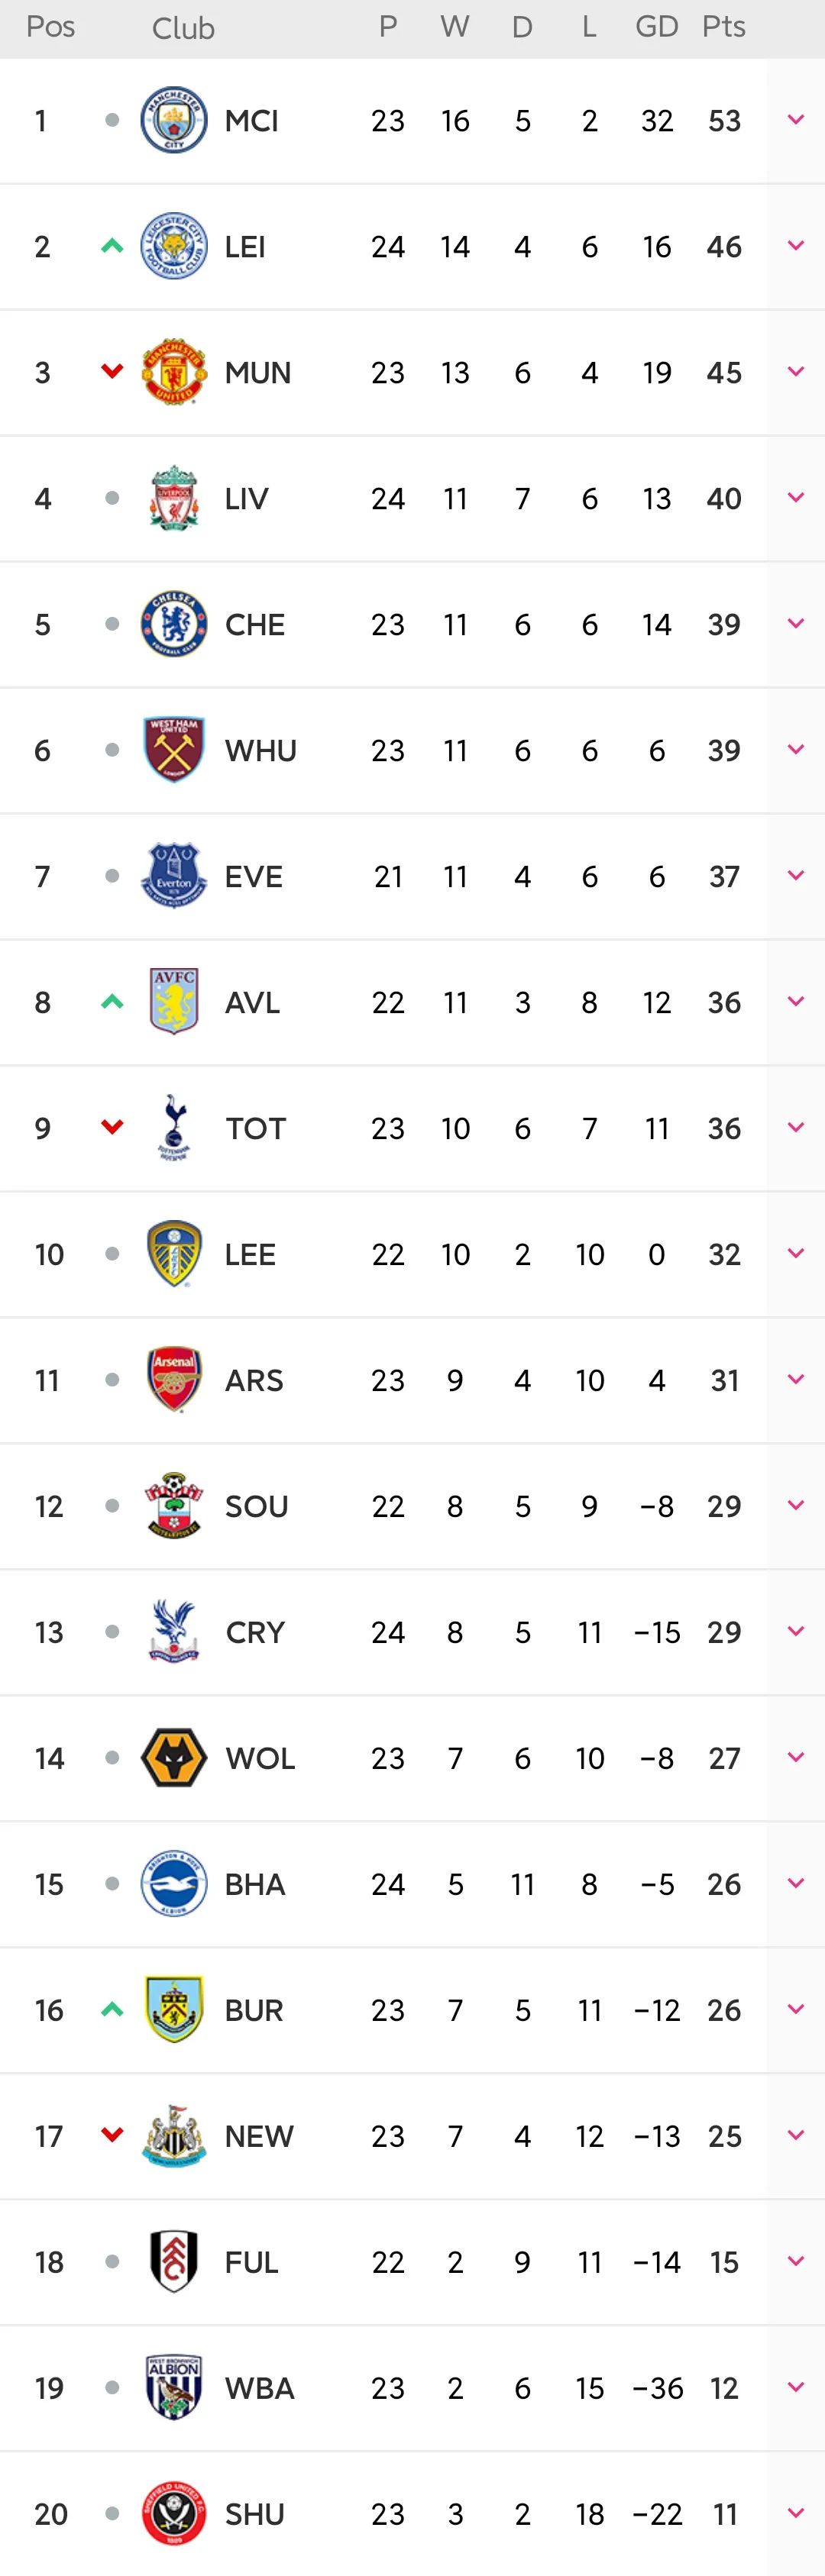Click the red down arrow beside TOT
825x2576 pixels.
coord(112,1128)
